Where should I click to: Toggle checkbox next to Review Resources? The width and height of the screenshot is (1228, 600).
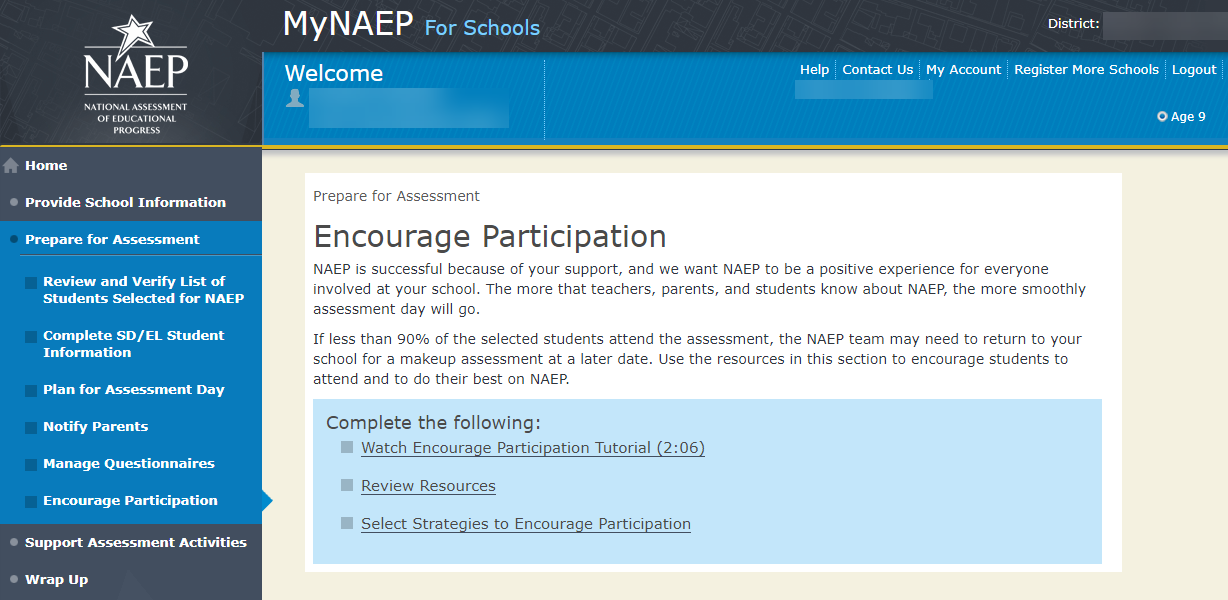[347, 485]
